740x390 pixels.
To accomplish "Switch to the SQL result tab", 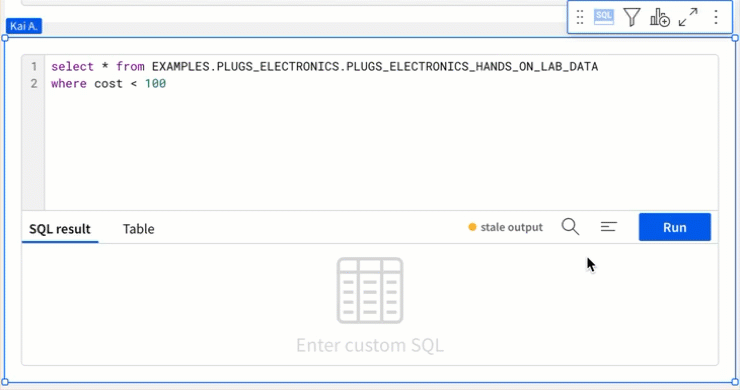I will pos(60,229).
